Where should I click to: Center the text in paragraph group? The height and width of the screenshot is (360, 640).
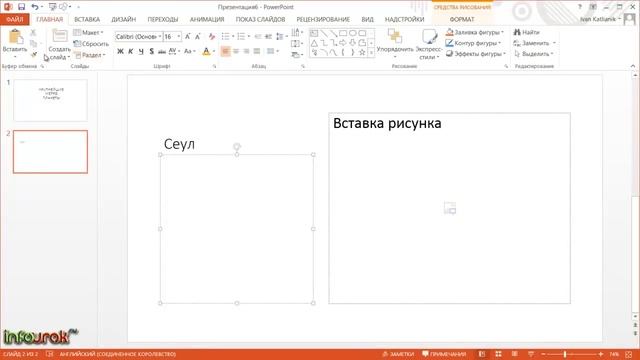(x=236, y=51)
